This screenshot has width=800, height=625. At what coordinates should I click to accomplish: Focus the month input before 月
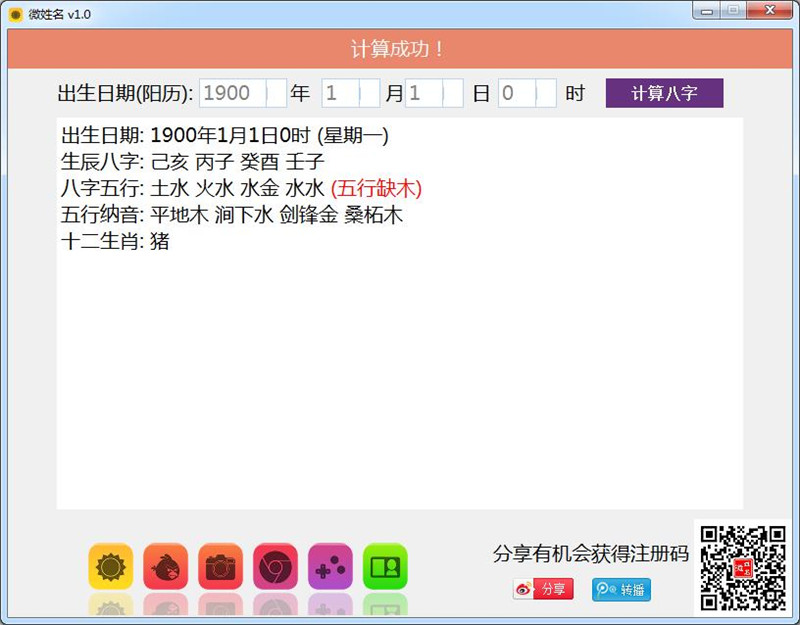(x=340, y=93)
